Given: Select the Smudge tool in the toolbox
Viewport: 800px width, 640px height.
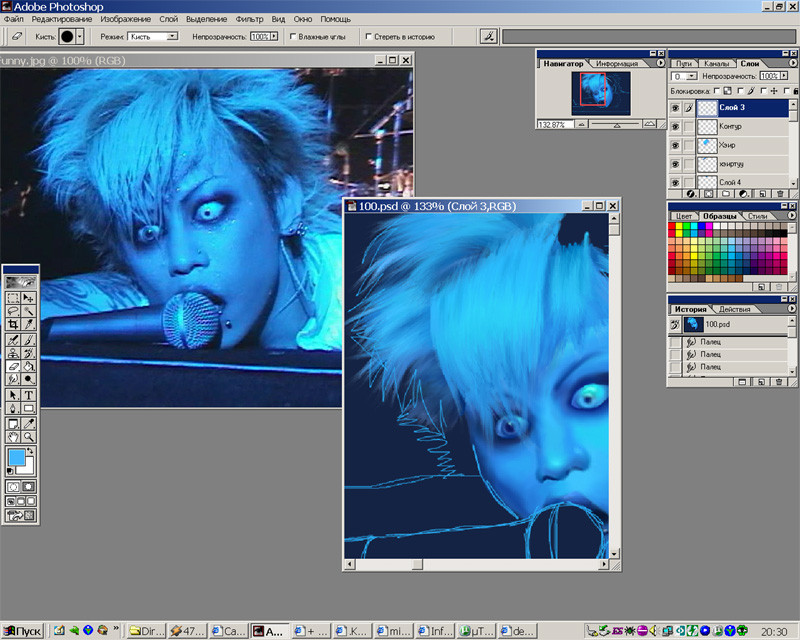Looking at the screenshot, I should (13, 379).
